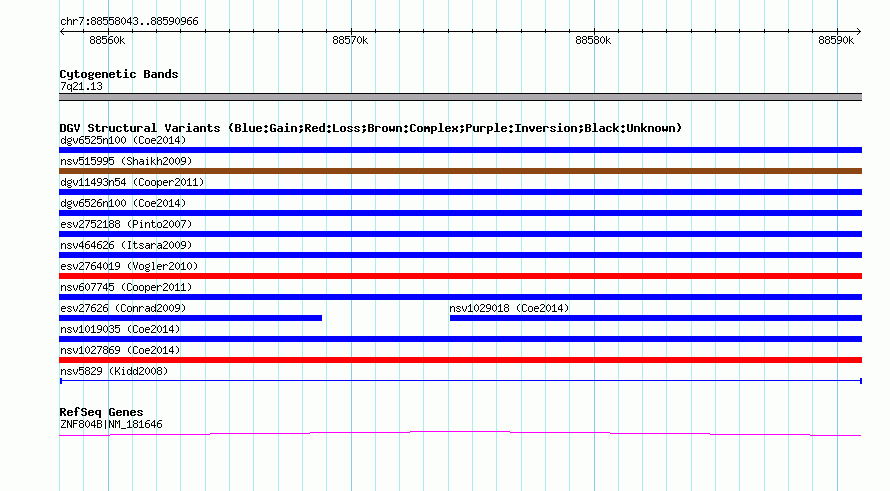Open variant label esv2764019 (Vogler2010)

pos(129,266)
